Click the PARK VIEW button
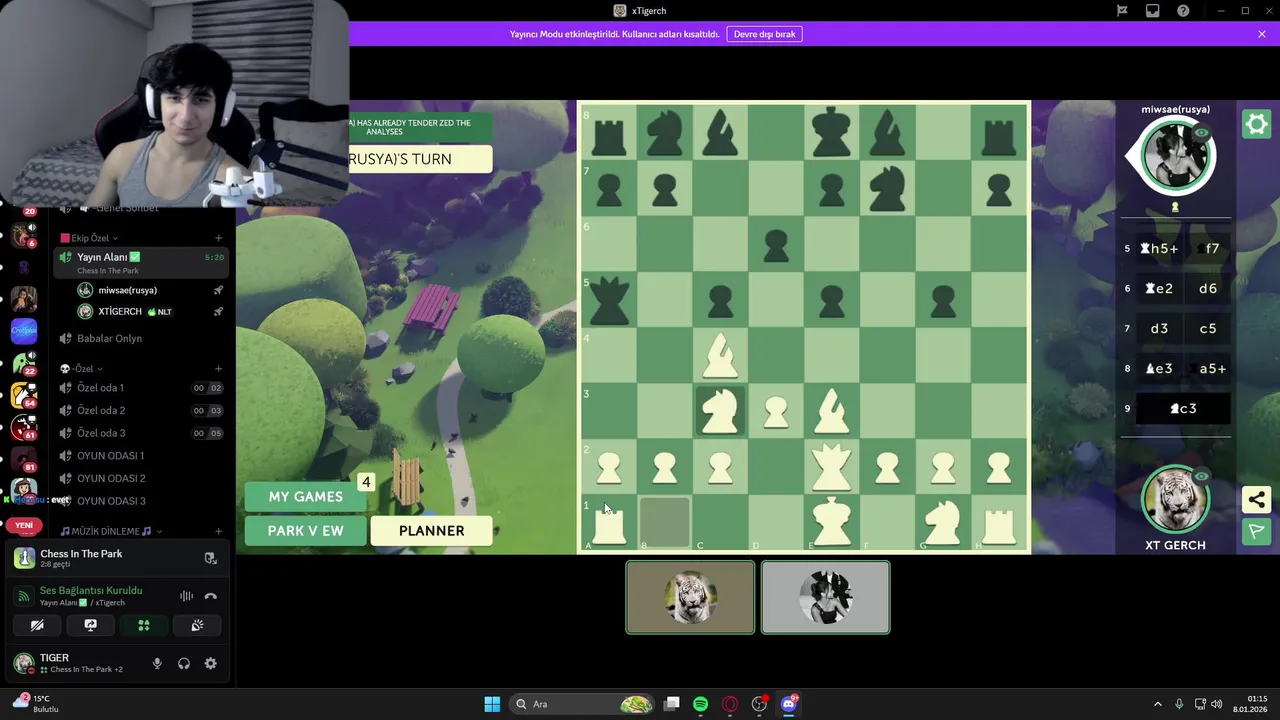This screenshot has width=1280, height=720. (x=306, y=531)
